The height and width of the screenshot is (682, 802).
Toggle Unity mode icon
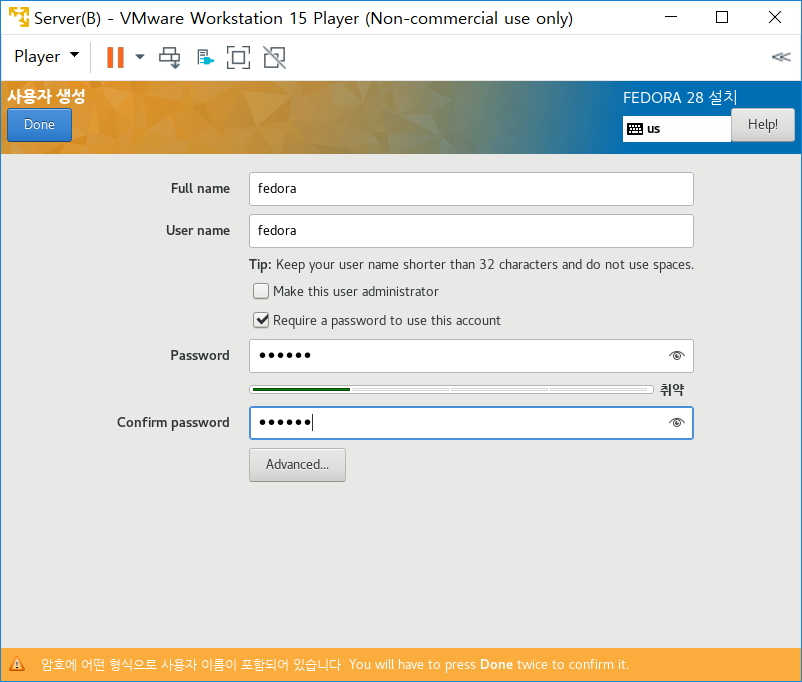(x=275, y=57)
